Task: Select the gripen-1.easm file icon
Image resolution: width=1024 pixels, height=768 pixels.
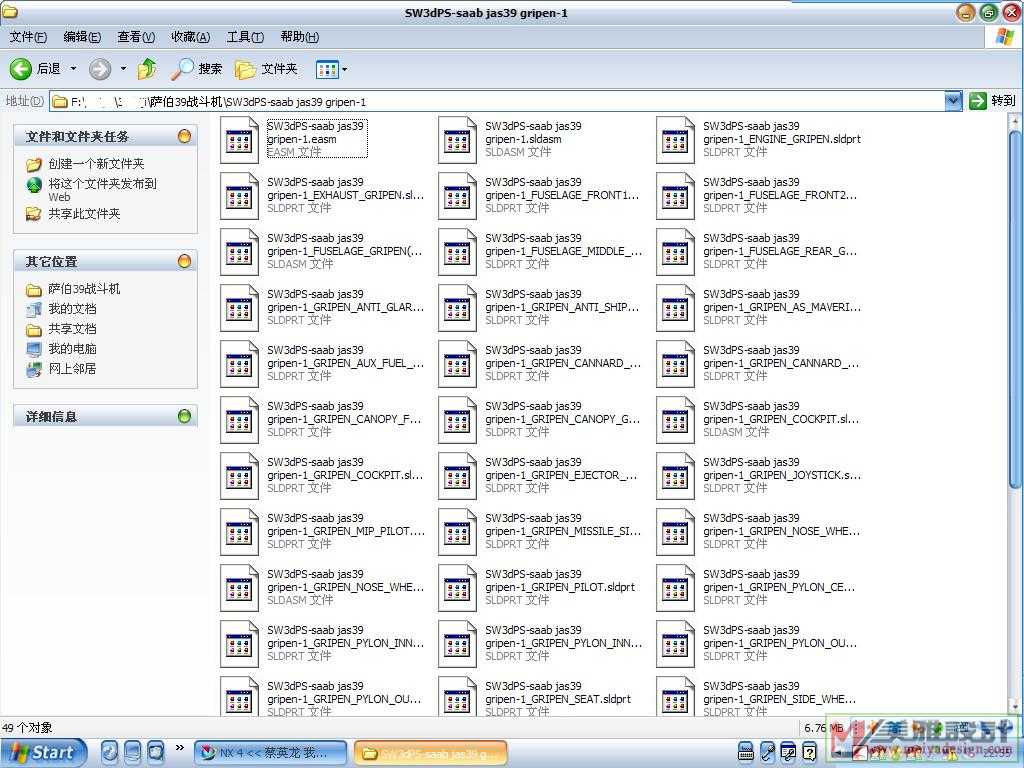Action: click(239, 139)
